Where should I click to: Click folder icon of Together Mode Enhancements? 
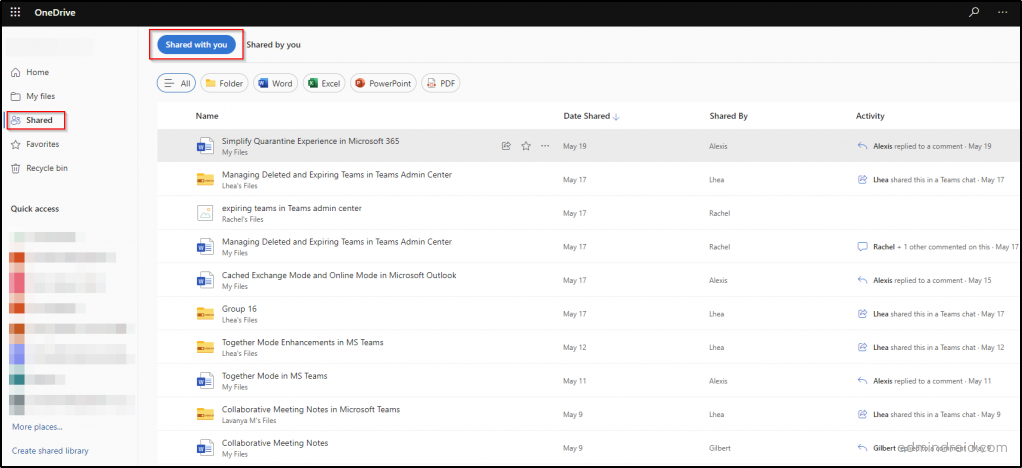pyautogui.click(x=205, y=347)
